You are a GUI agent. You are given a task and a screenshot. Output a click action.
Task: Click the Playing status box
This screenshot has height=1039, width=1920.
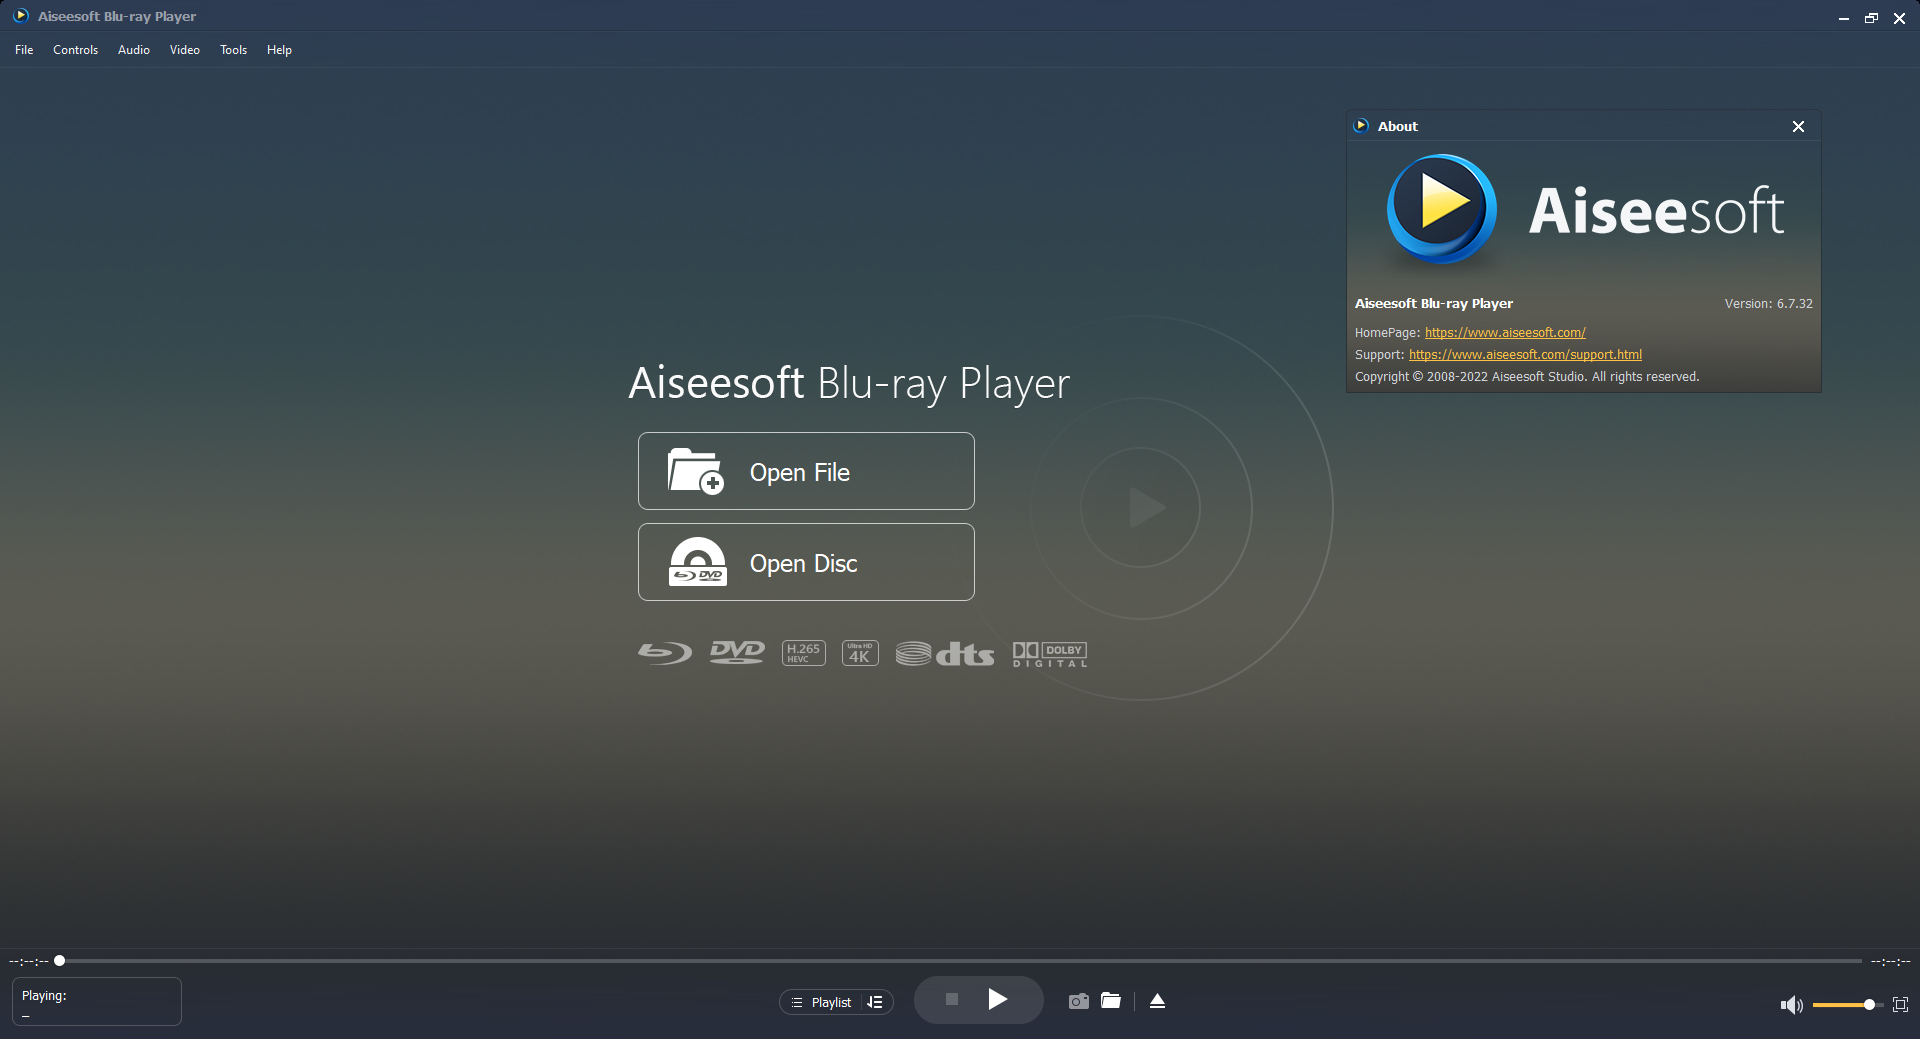[x=97, y=1001]
